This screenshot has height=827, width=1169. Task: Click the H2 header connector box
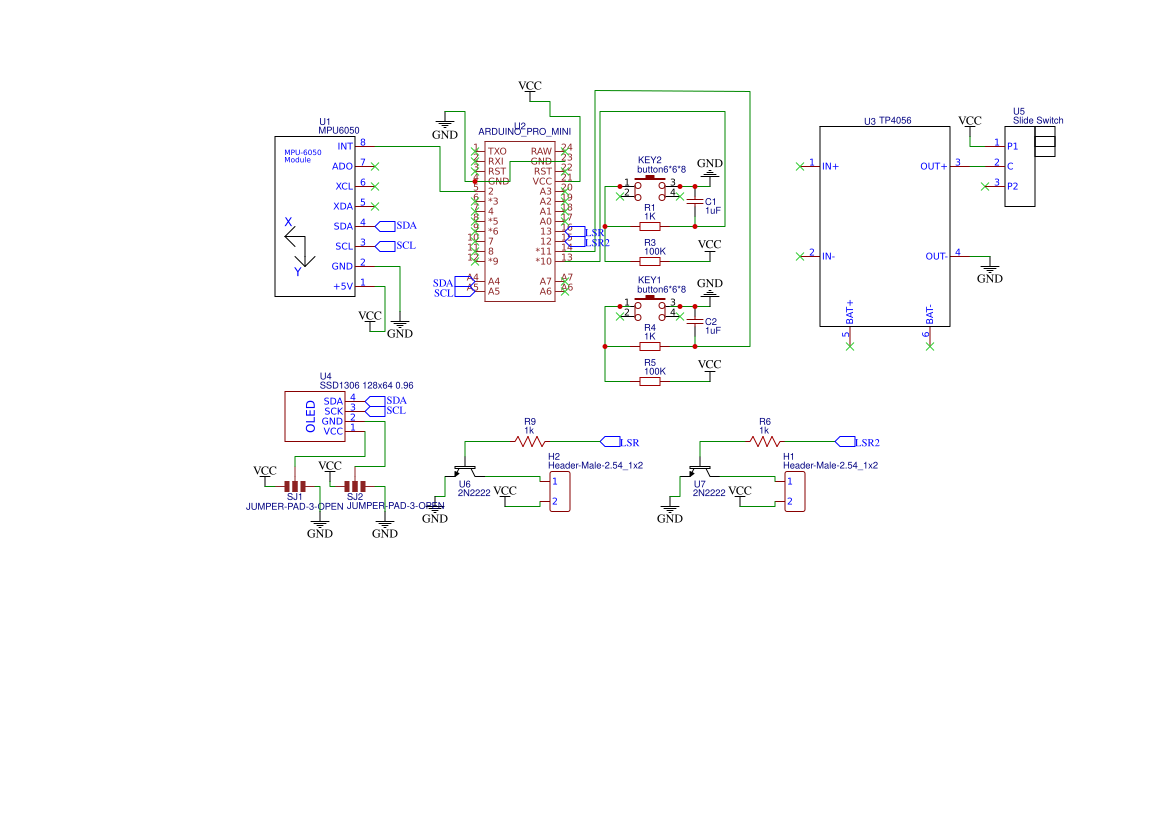(x=559, y=491)
